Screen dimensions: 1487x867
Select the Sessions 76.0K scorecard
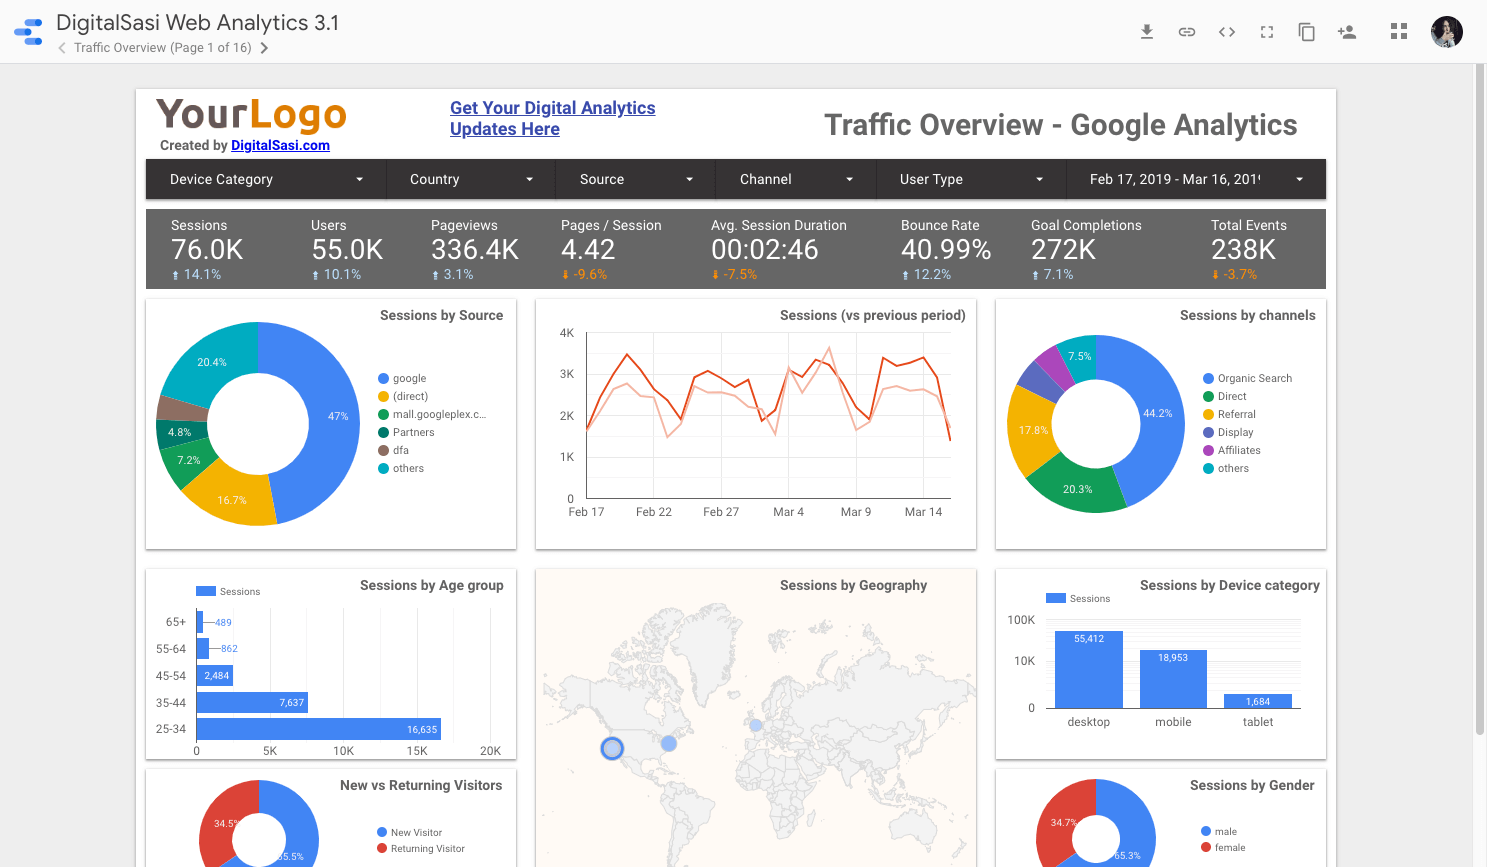(x=207, y=249)
